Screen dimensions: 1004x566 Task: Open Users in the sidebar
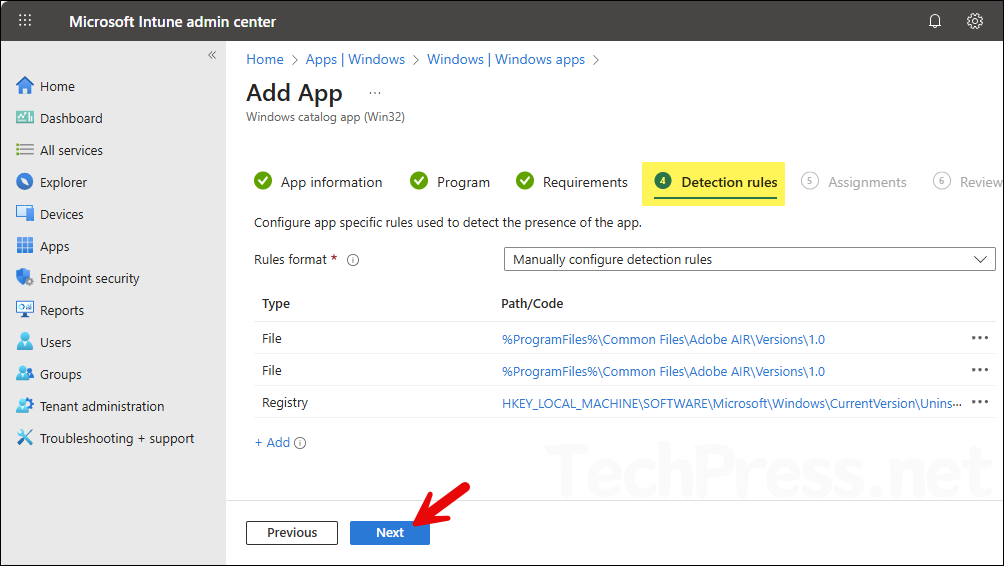[x=56, y=343]
